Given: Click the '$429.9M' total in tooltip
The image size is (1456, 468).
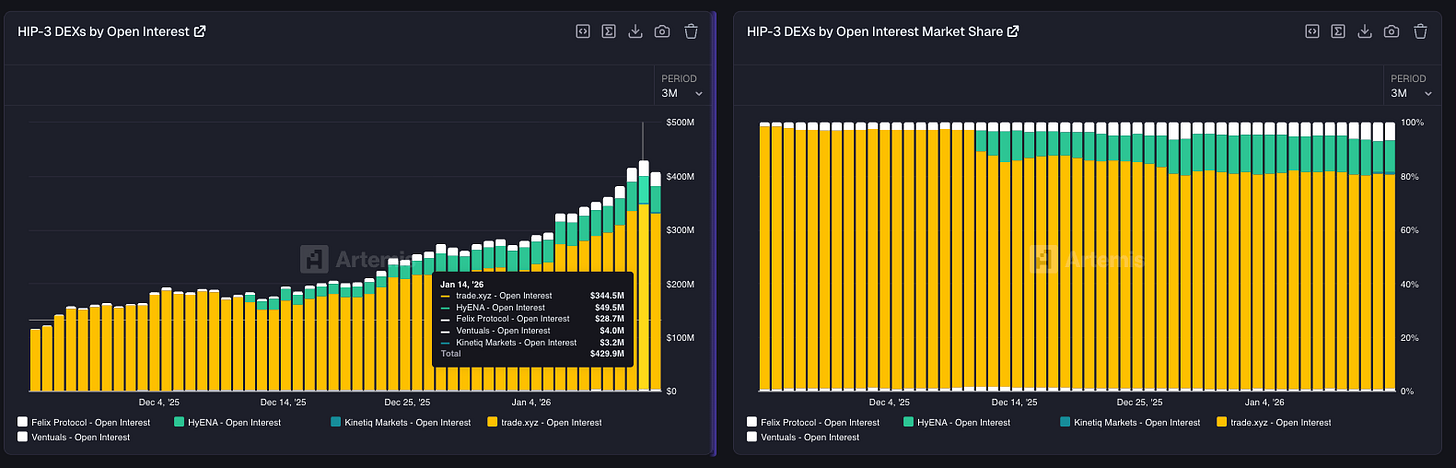Looking at the screenshot, I should [x=606, y=354].
